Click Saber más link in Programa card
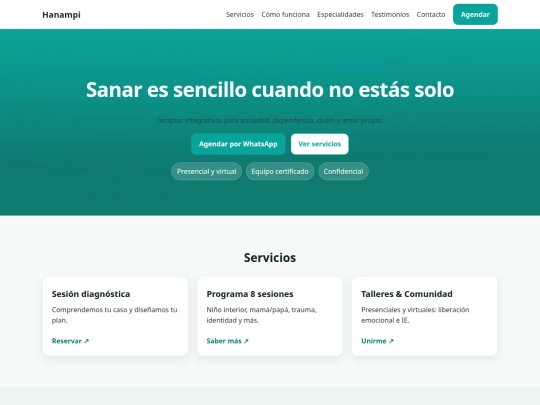The width and height of the screenshot is (540, 405). point(227,341)
